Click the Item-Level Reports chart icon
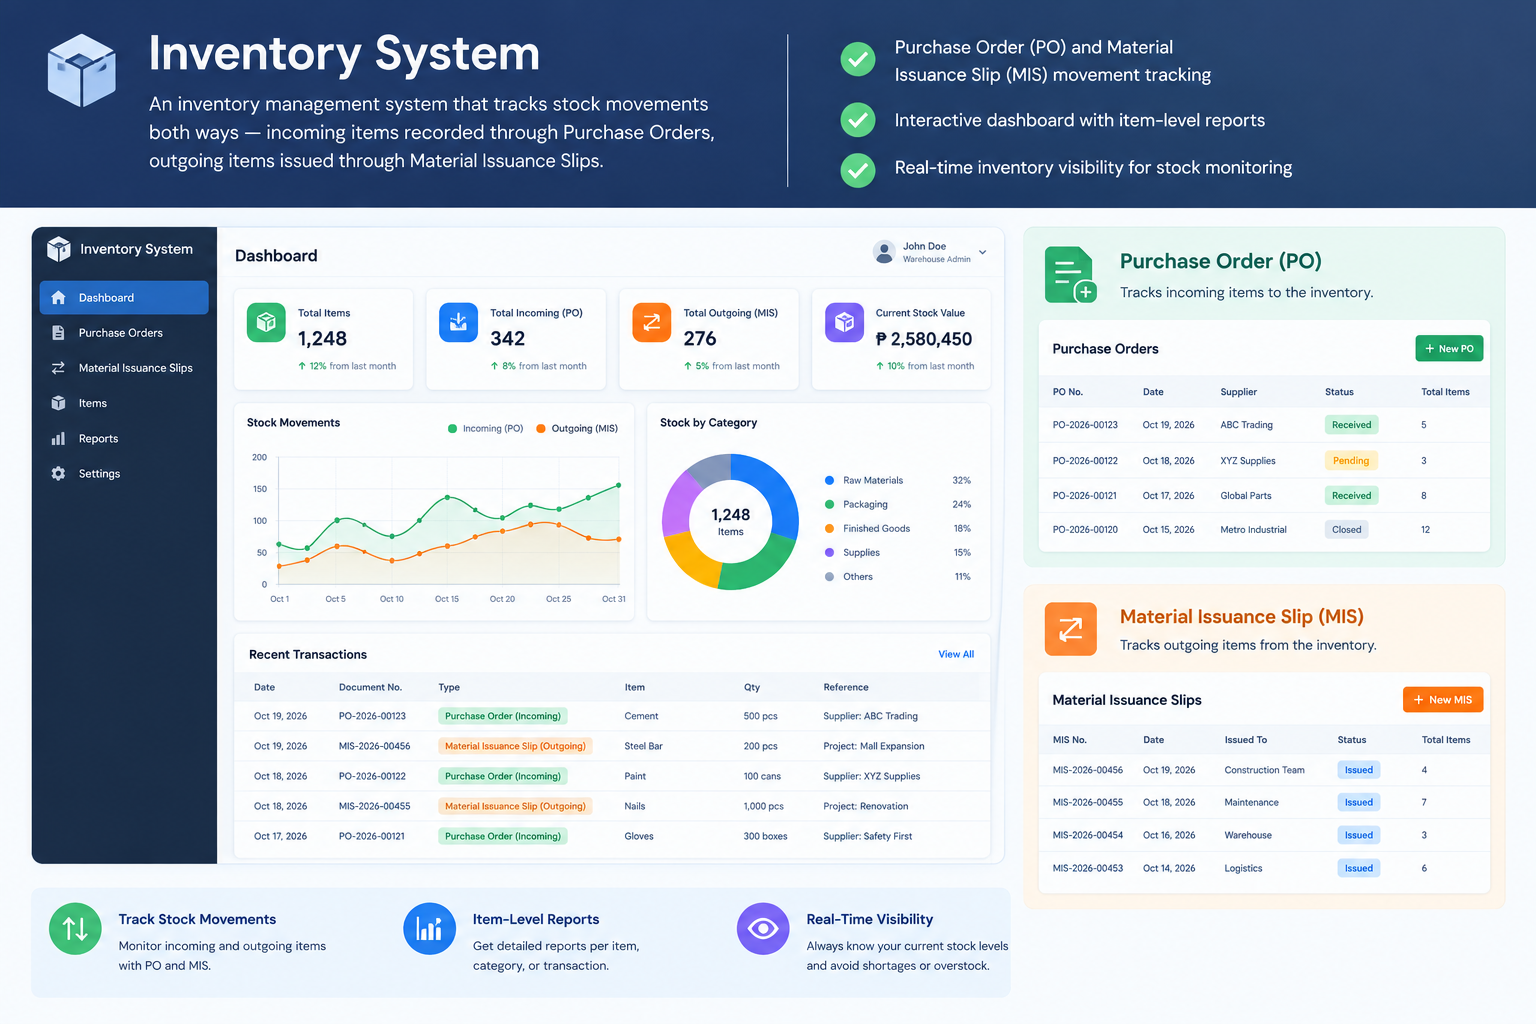1536x1024 pixels. (430, 929)
